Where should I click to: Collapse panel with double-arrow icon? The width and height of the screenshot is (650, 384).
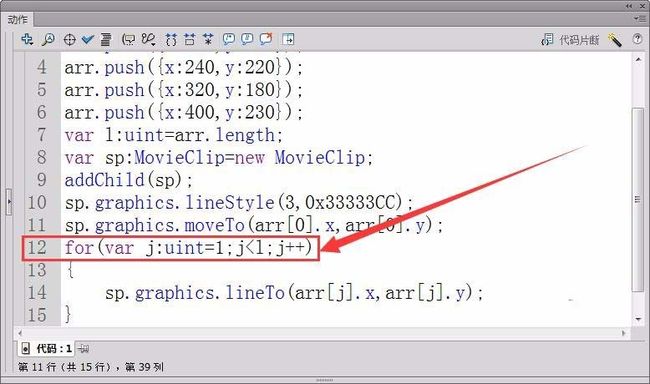tap(629, 6)
